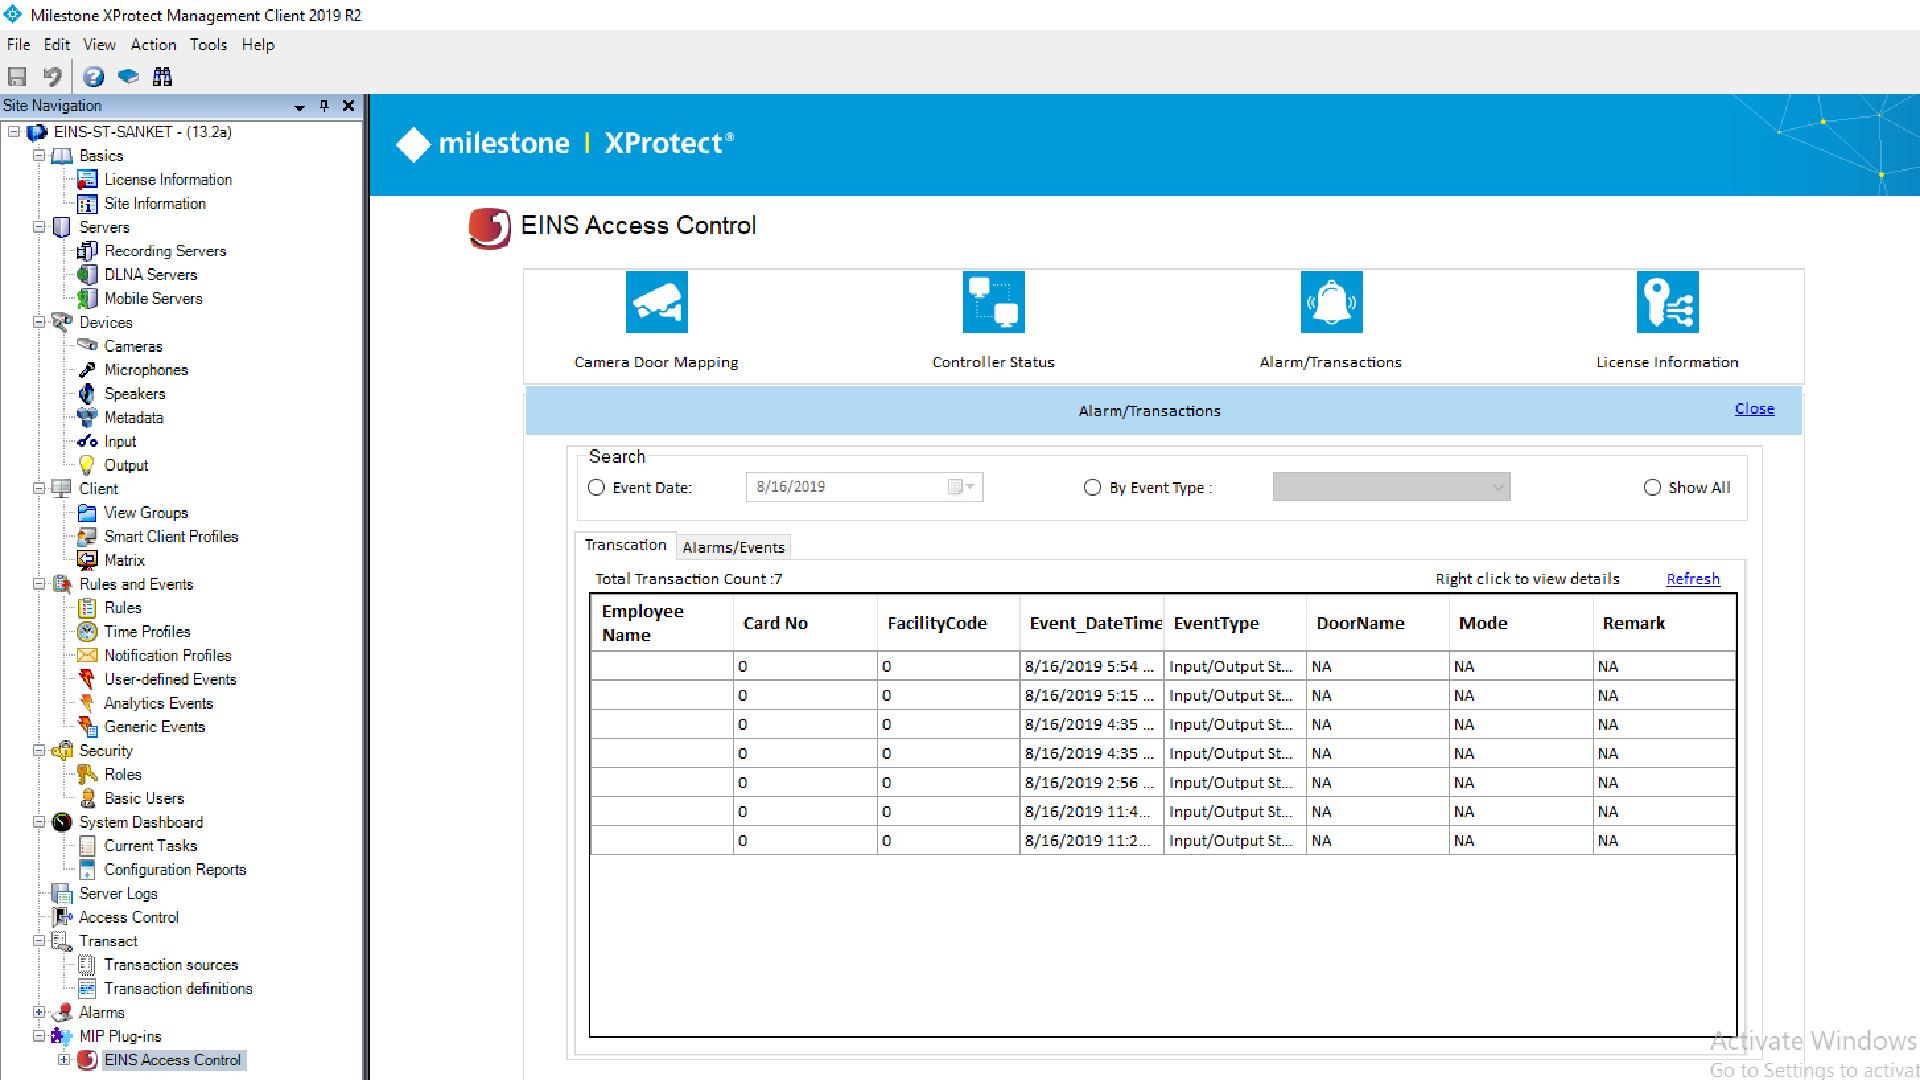Open the Action menu
This screenshot has height=1080, width=1920.
153,45
